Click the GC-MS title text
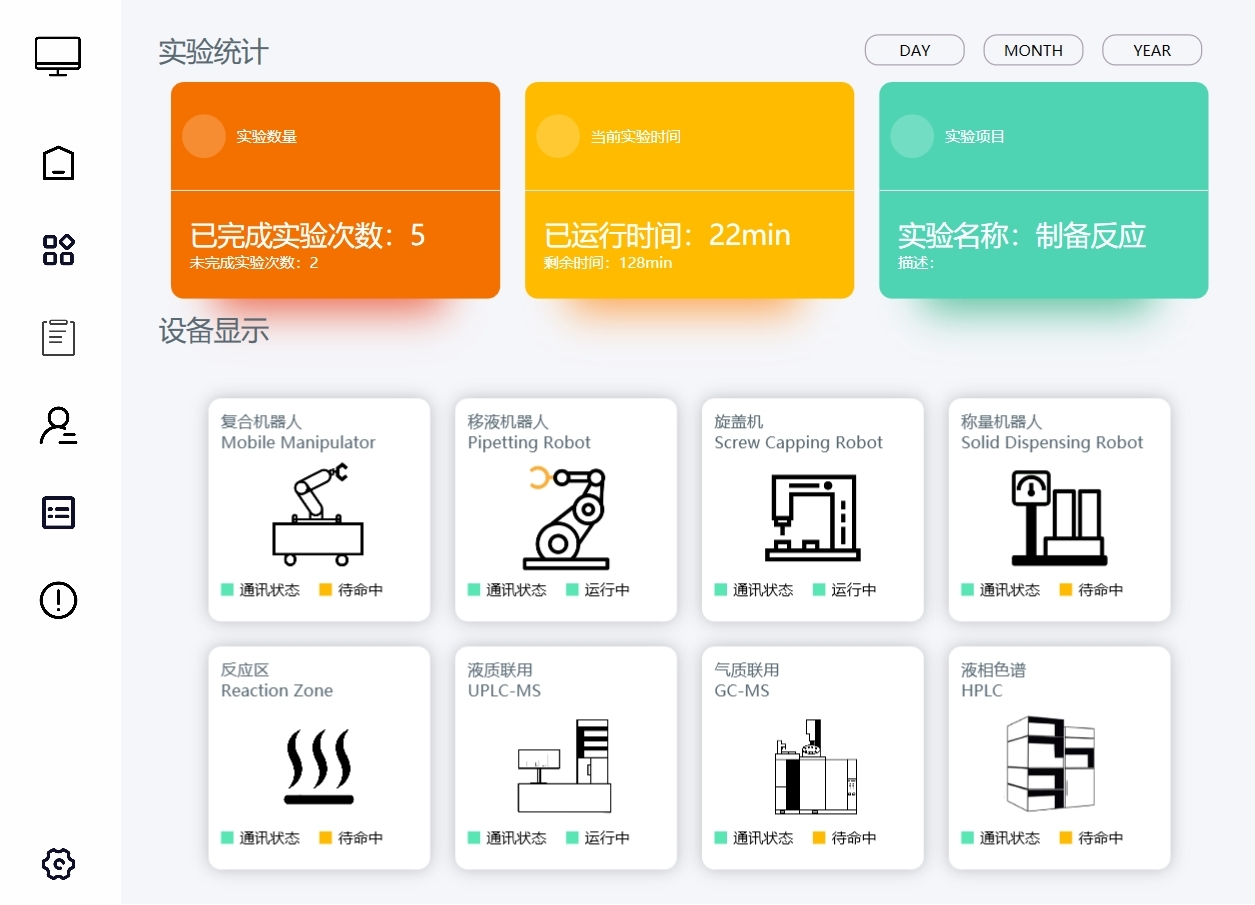 742,690
